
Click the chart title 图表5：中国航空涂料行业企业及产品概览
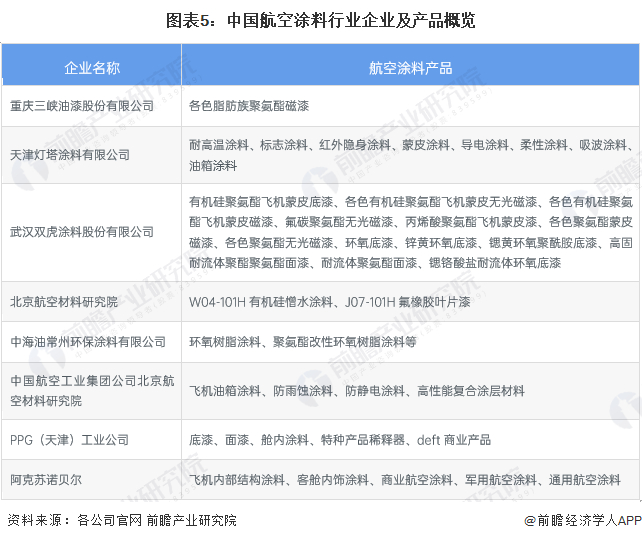coord(321,20)
